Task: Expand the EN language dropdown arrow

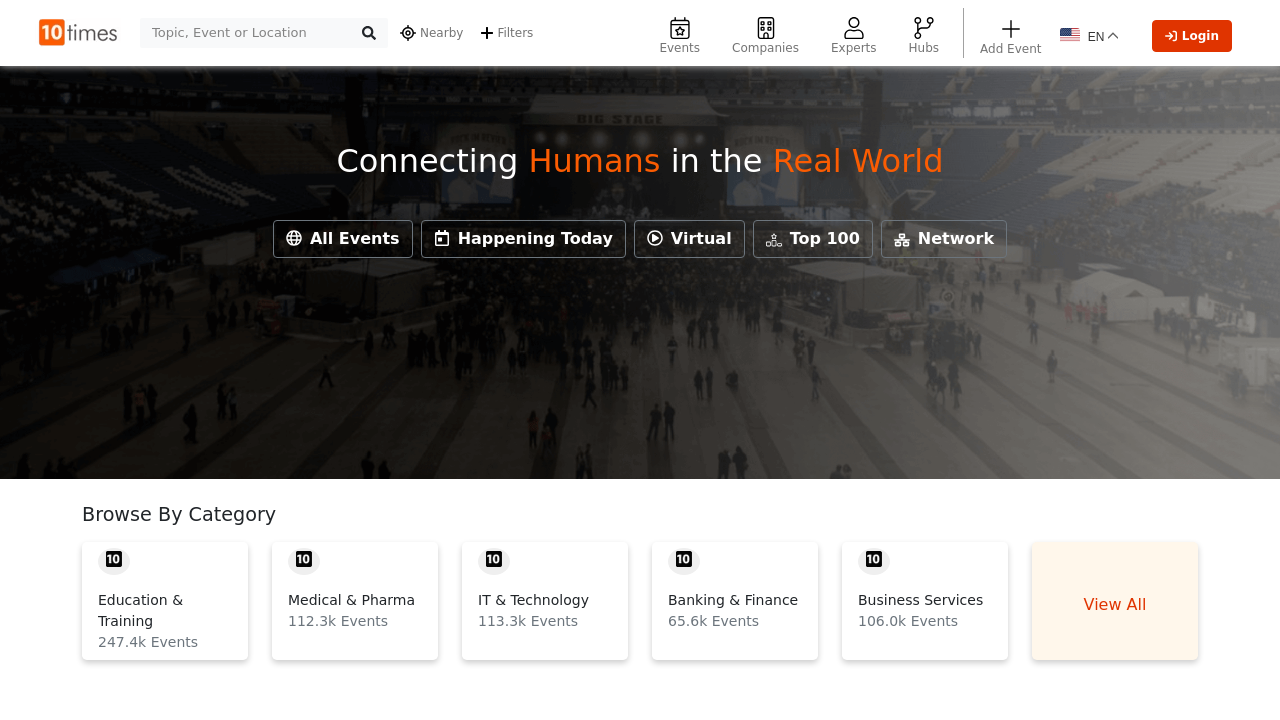Action: [1113, 36]
